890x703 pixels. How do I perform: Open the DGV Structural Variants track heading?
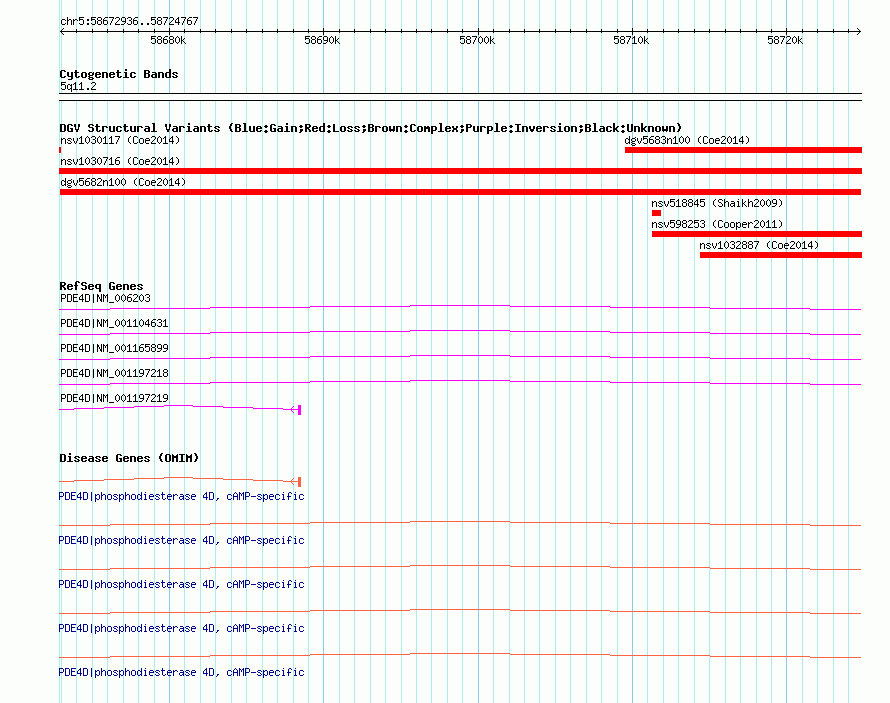tap(371, 128)
